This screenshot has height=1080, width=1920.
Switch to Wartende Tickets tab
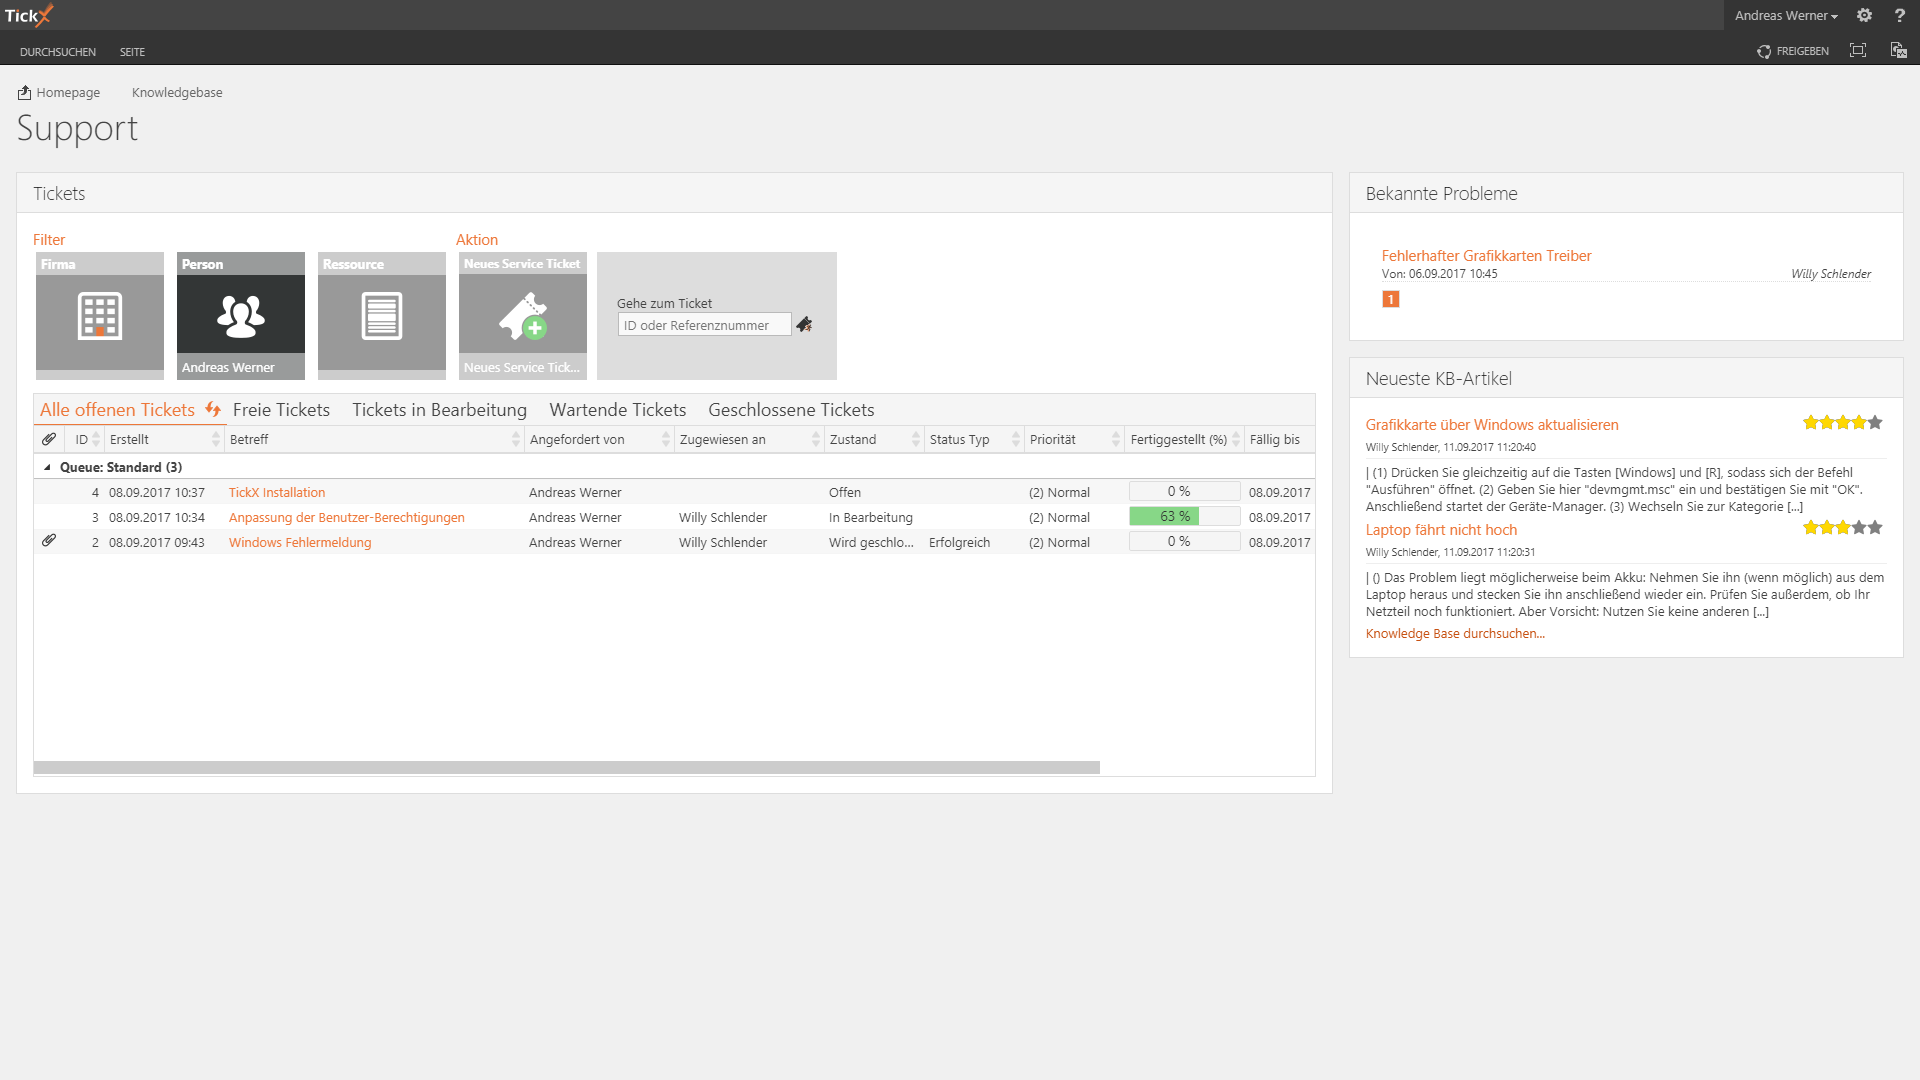click(618, 410)
